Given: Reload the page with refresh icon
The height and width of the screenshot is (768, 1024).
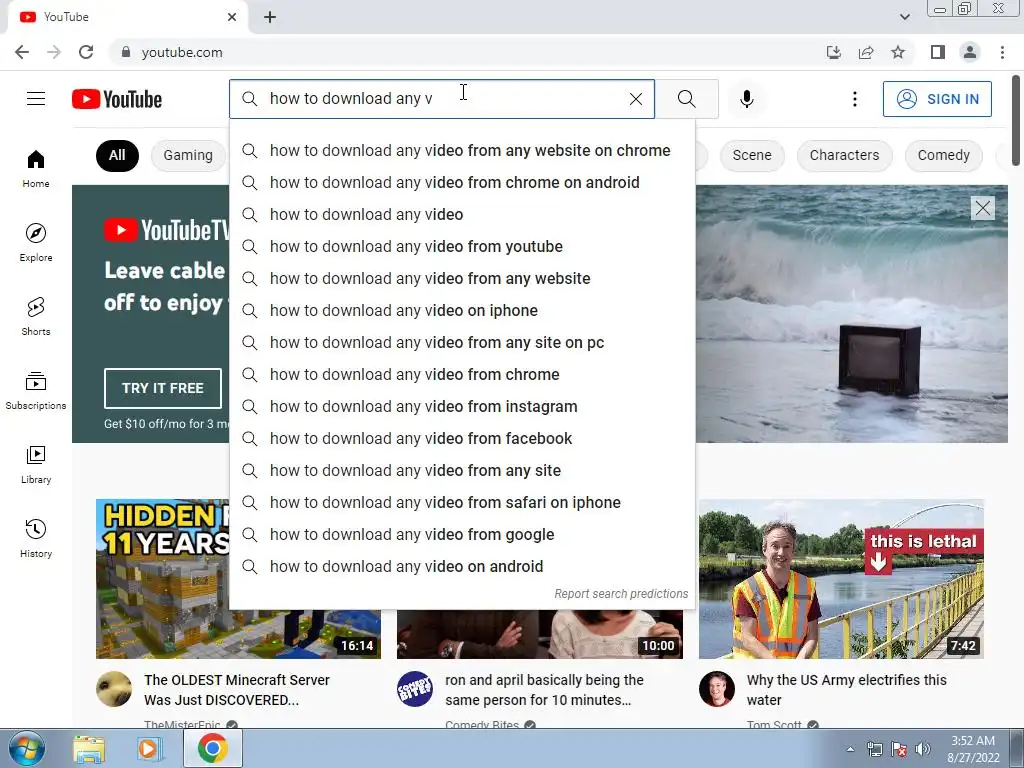Looking at the screenshot, I should click(x=86, y=52).
